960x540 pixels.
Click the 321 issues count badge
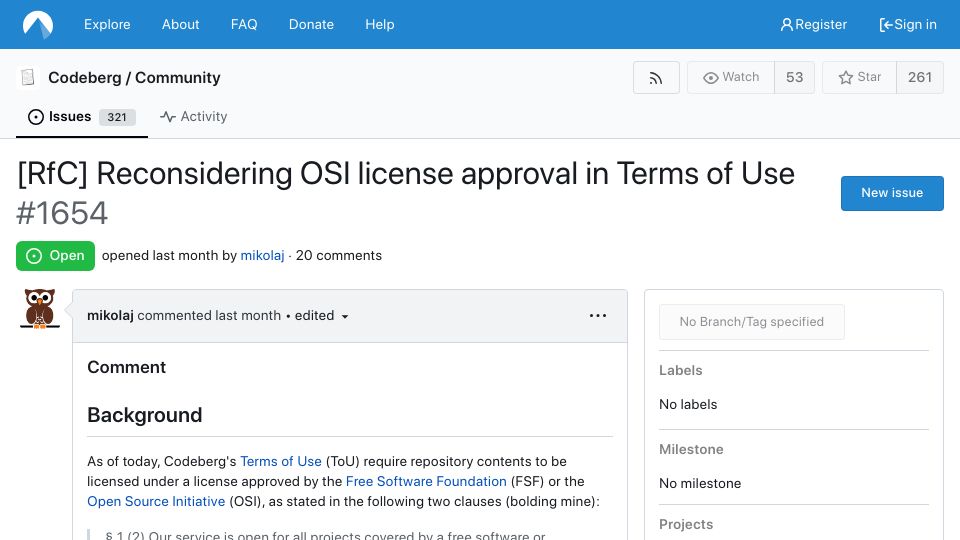[117, 117]
